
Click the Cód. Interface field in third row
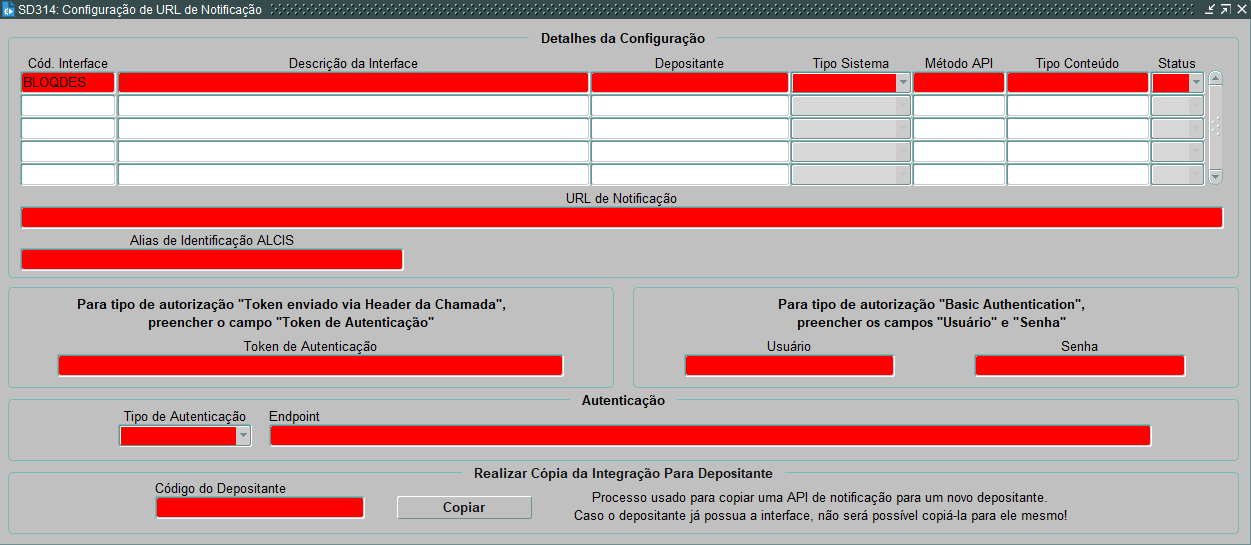pyautogui.click(x=68, y=129)
